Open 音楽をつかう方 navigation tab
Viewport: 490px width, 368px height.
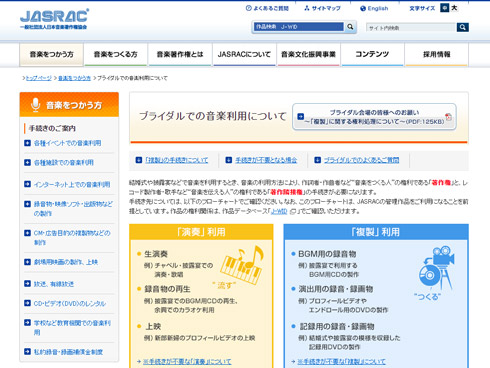(51, 54)
